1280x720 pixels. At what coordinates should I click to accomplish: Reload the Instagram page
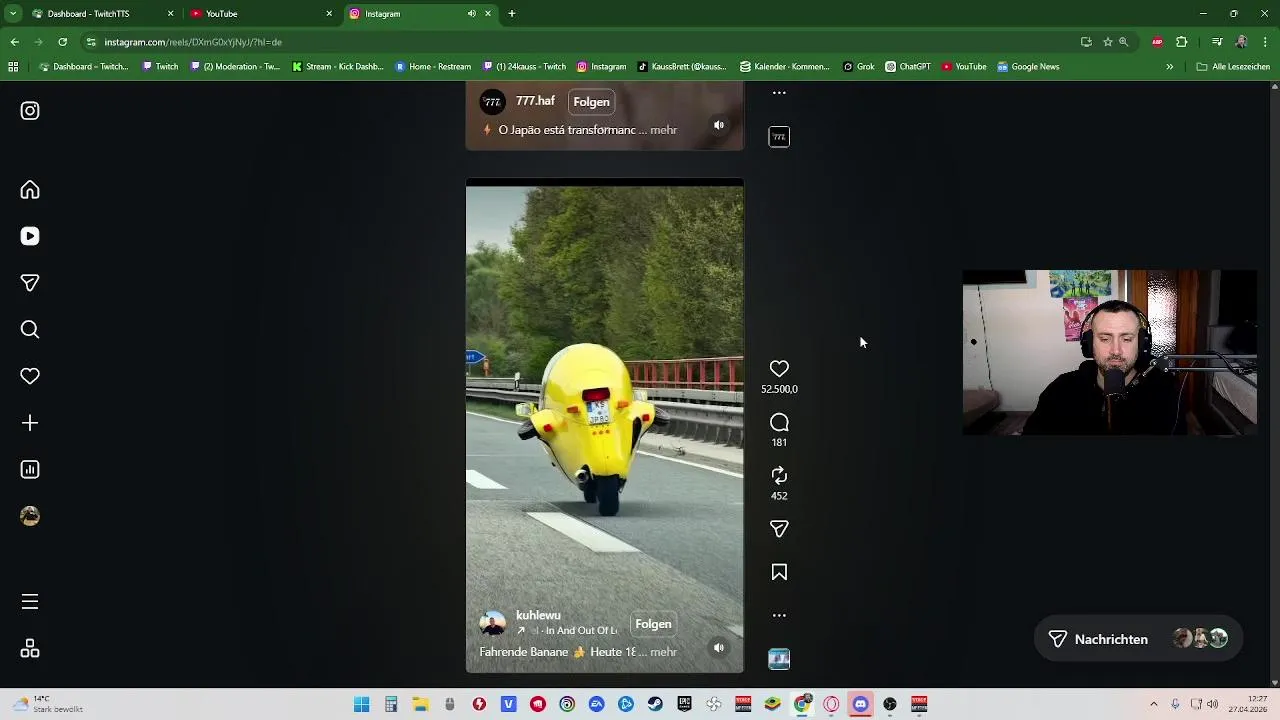[x=62, y=42]
